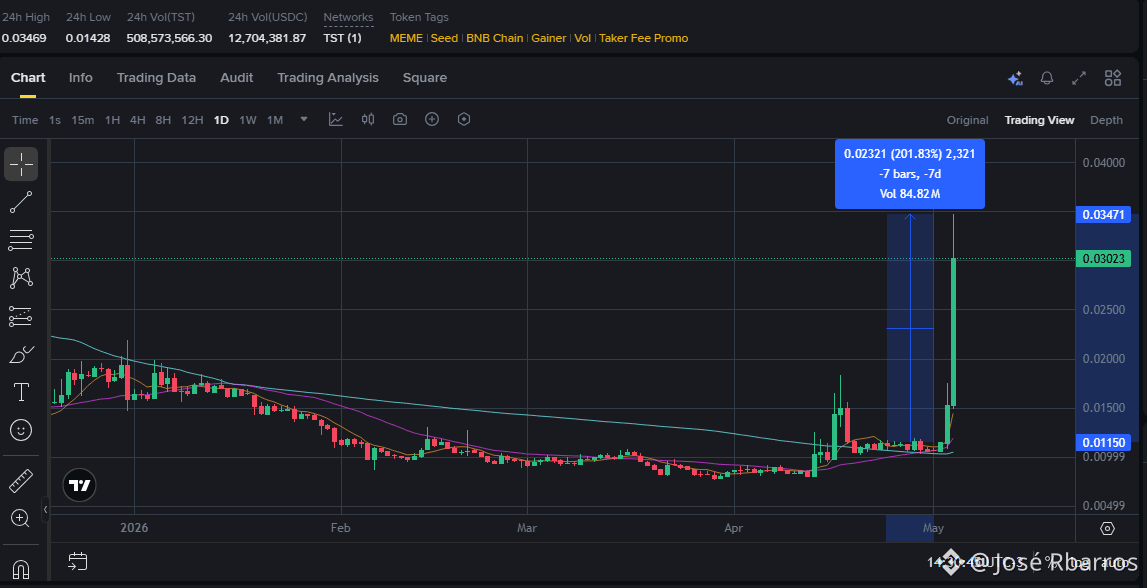Image resolution: width=1147 pixels, height=588 pixels.
Task: Select the 12H time interval
Action: tap(192, 120)
